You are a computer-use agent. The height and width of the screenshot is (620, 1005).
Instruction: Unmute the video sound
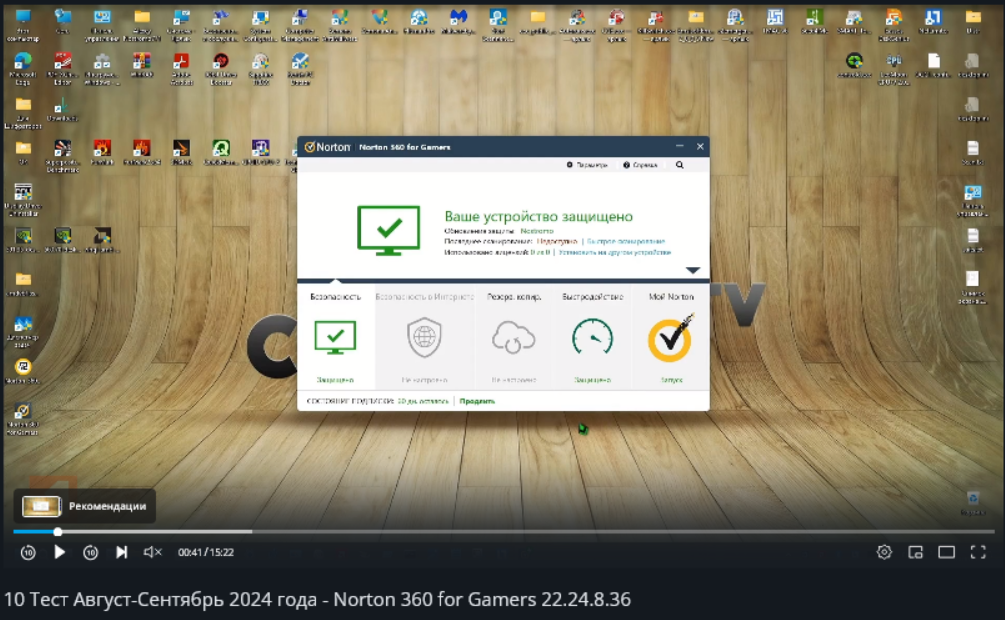152,552
